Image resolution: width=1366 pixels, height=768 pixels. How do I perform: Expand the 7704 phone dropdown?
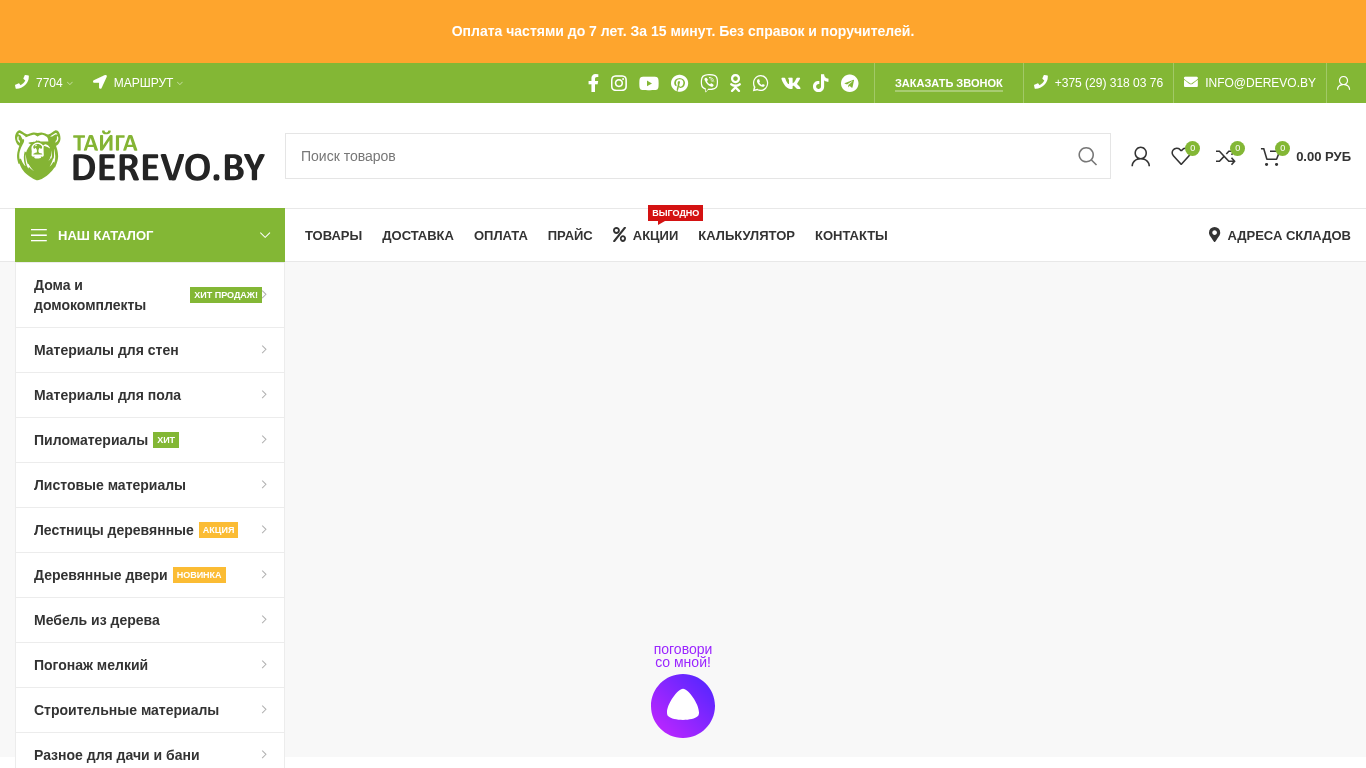44,83
